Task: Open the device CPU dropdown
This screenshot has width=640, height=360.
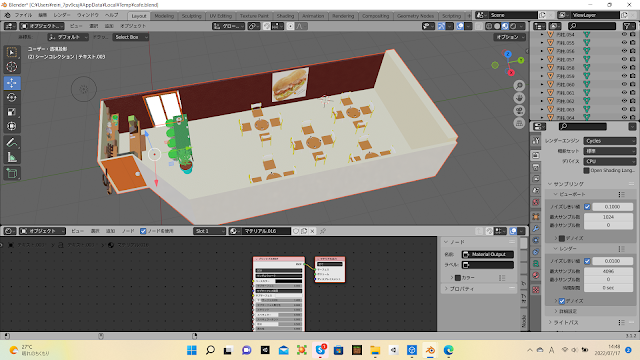Action: pos(609,161)
